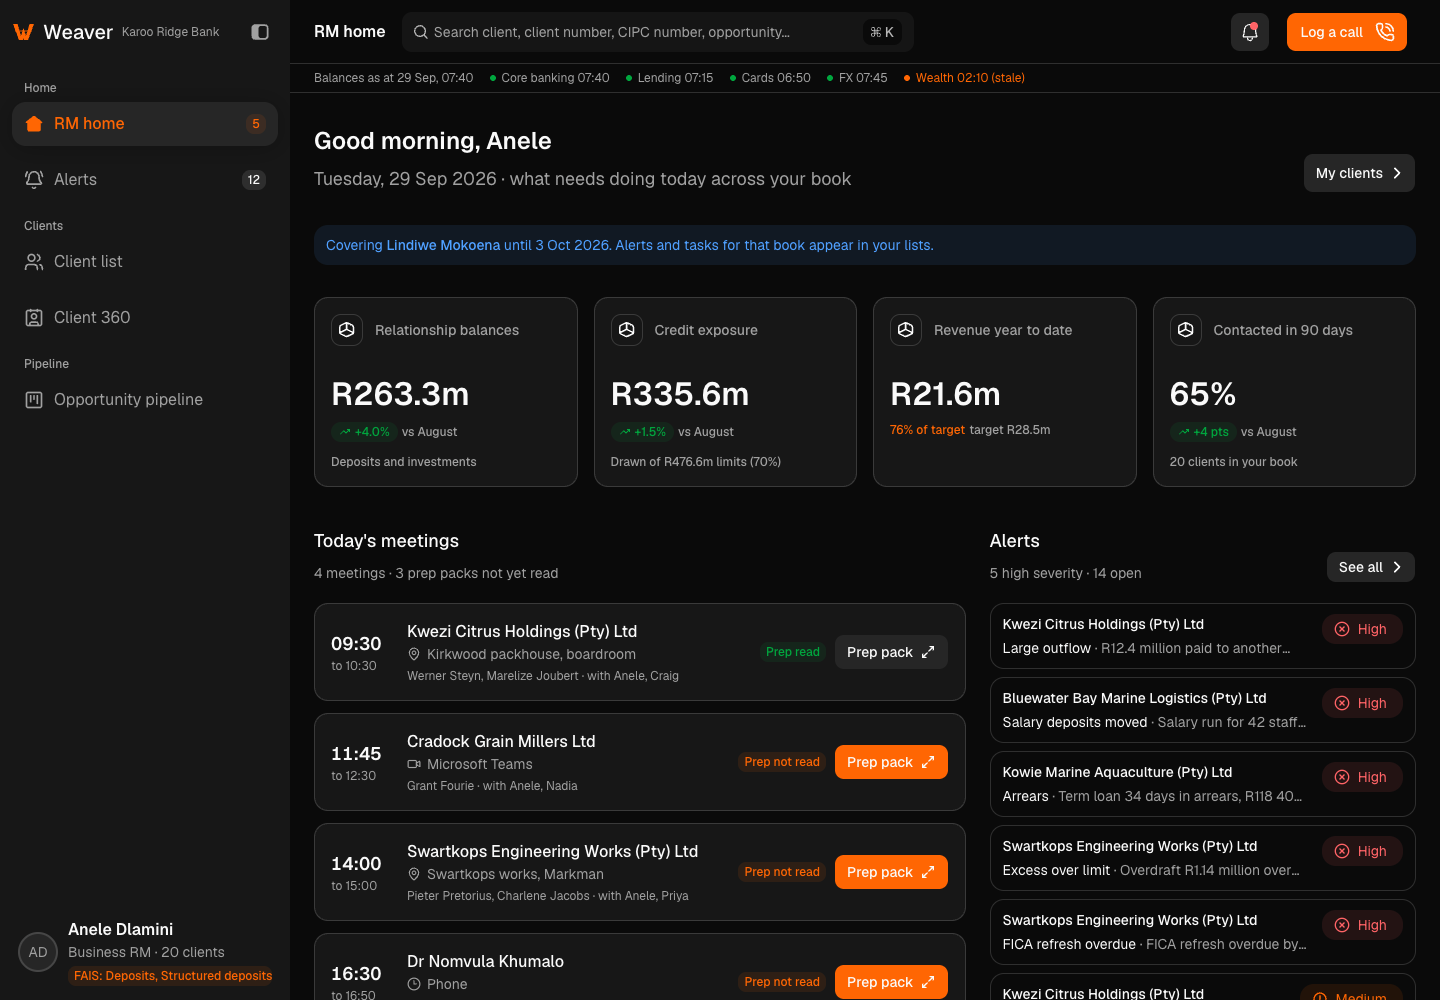This screenshot has height=1000, width=1440.
Task: Click the Credit exposure card icon
Action: pyautogui.click(x=627, y=330)
